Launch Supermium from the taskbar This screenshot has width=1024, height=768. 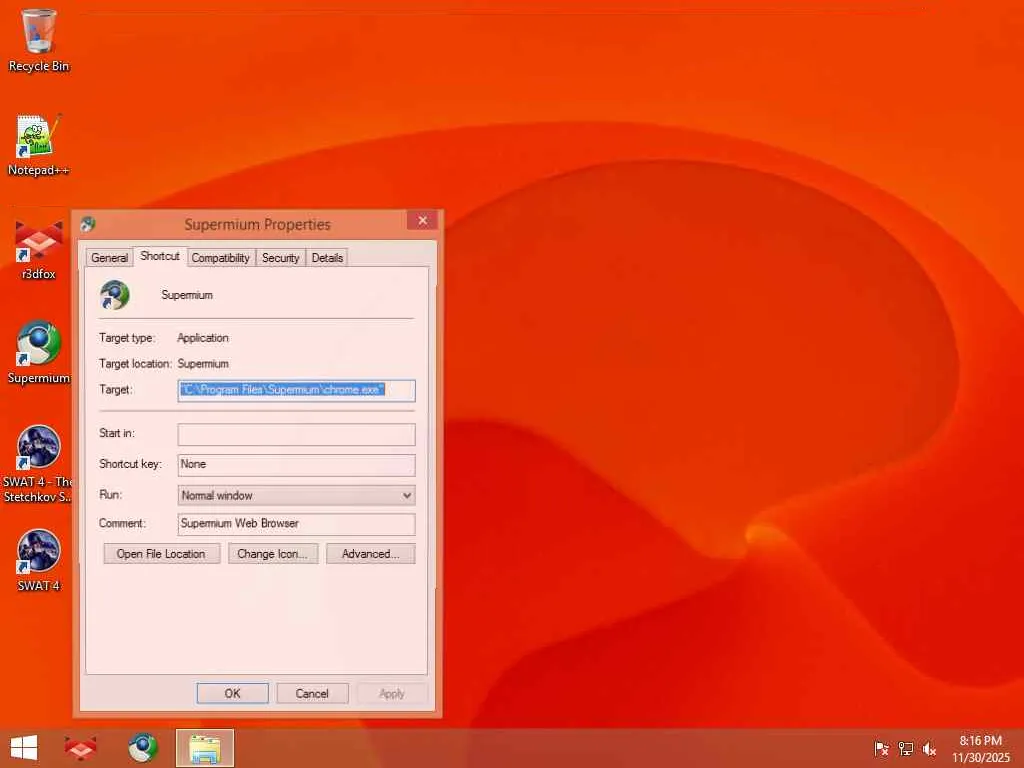pyautogui.click(x=142, y=748)
